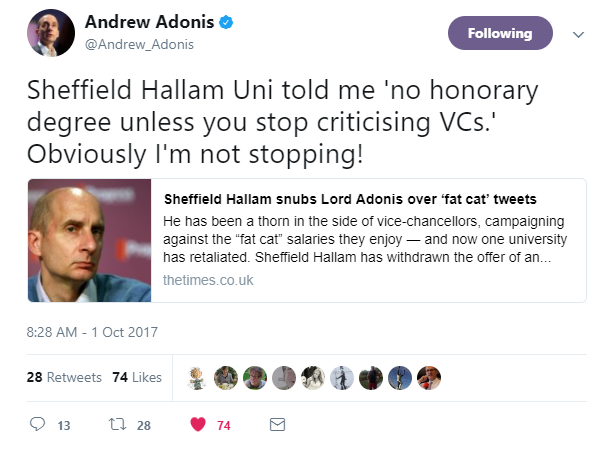
Task: Expand the tweet options chevron
Action: click(x=577, y=33)
